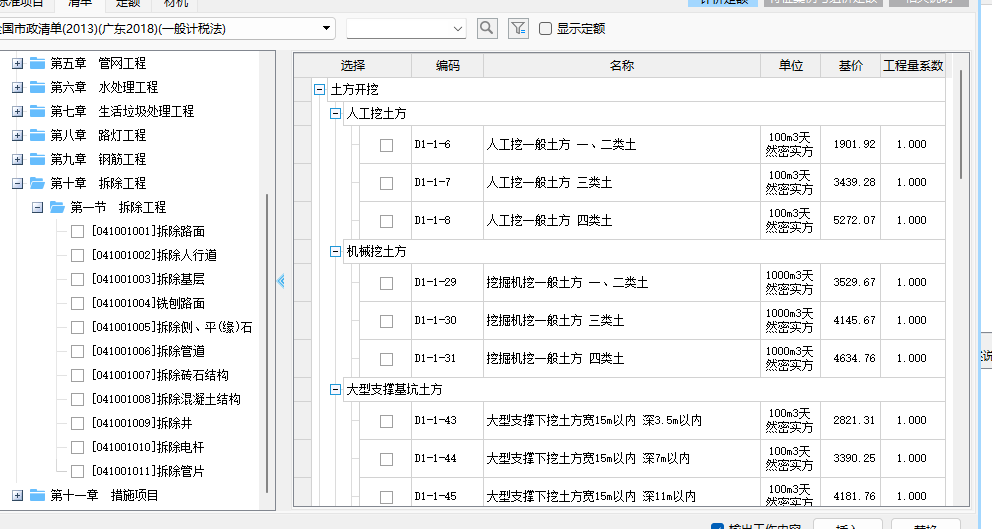Select [041001008]拆除混凝土结构 tree label
The height and width of the screenshot is (529, 992).
click(x=166, y=400)
